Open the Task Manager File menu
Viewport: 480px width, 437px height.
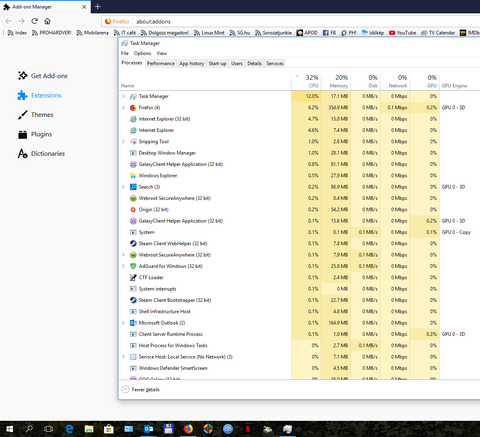[x=125, y=53]
